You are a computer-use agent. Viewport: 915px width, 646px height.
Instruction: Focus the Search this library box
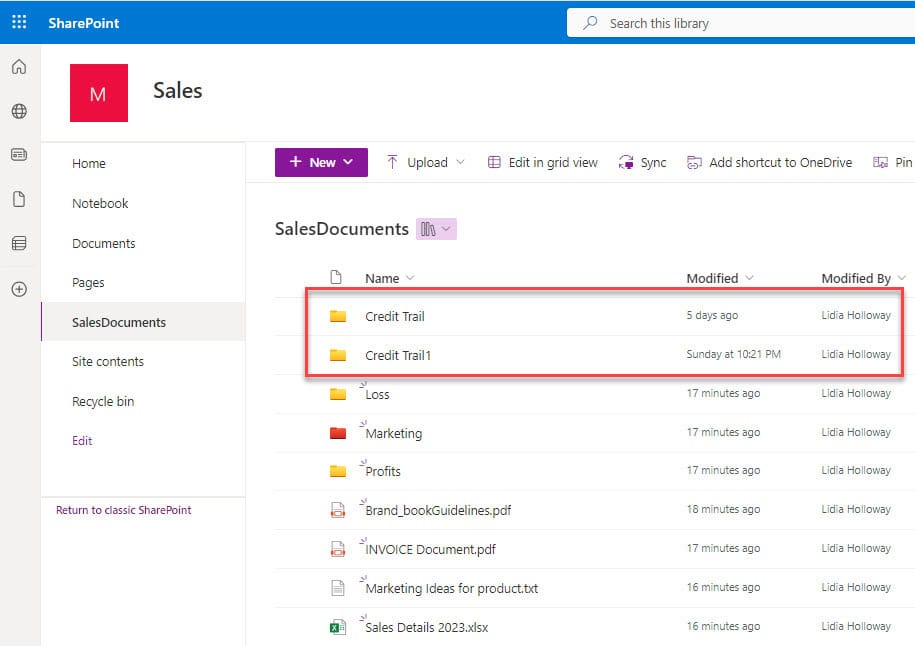tap(741, 23)
